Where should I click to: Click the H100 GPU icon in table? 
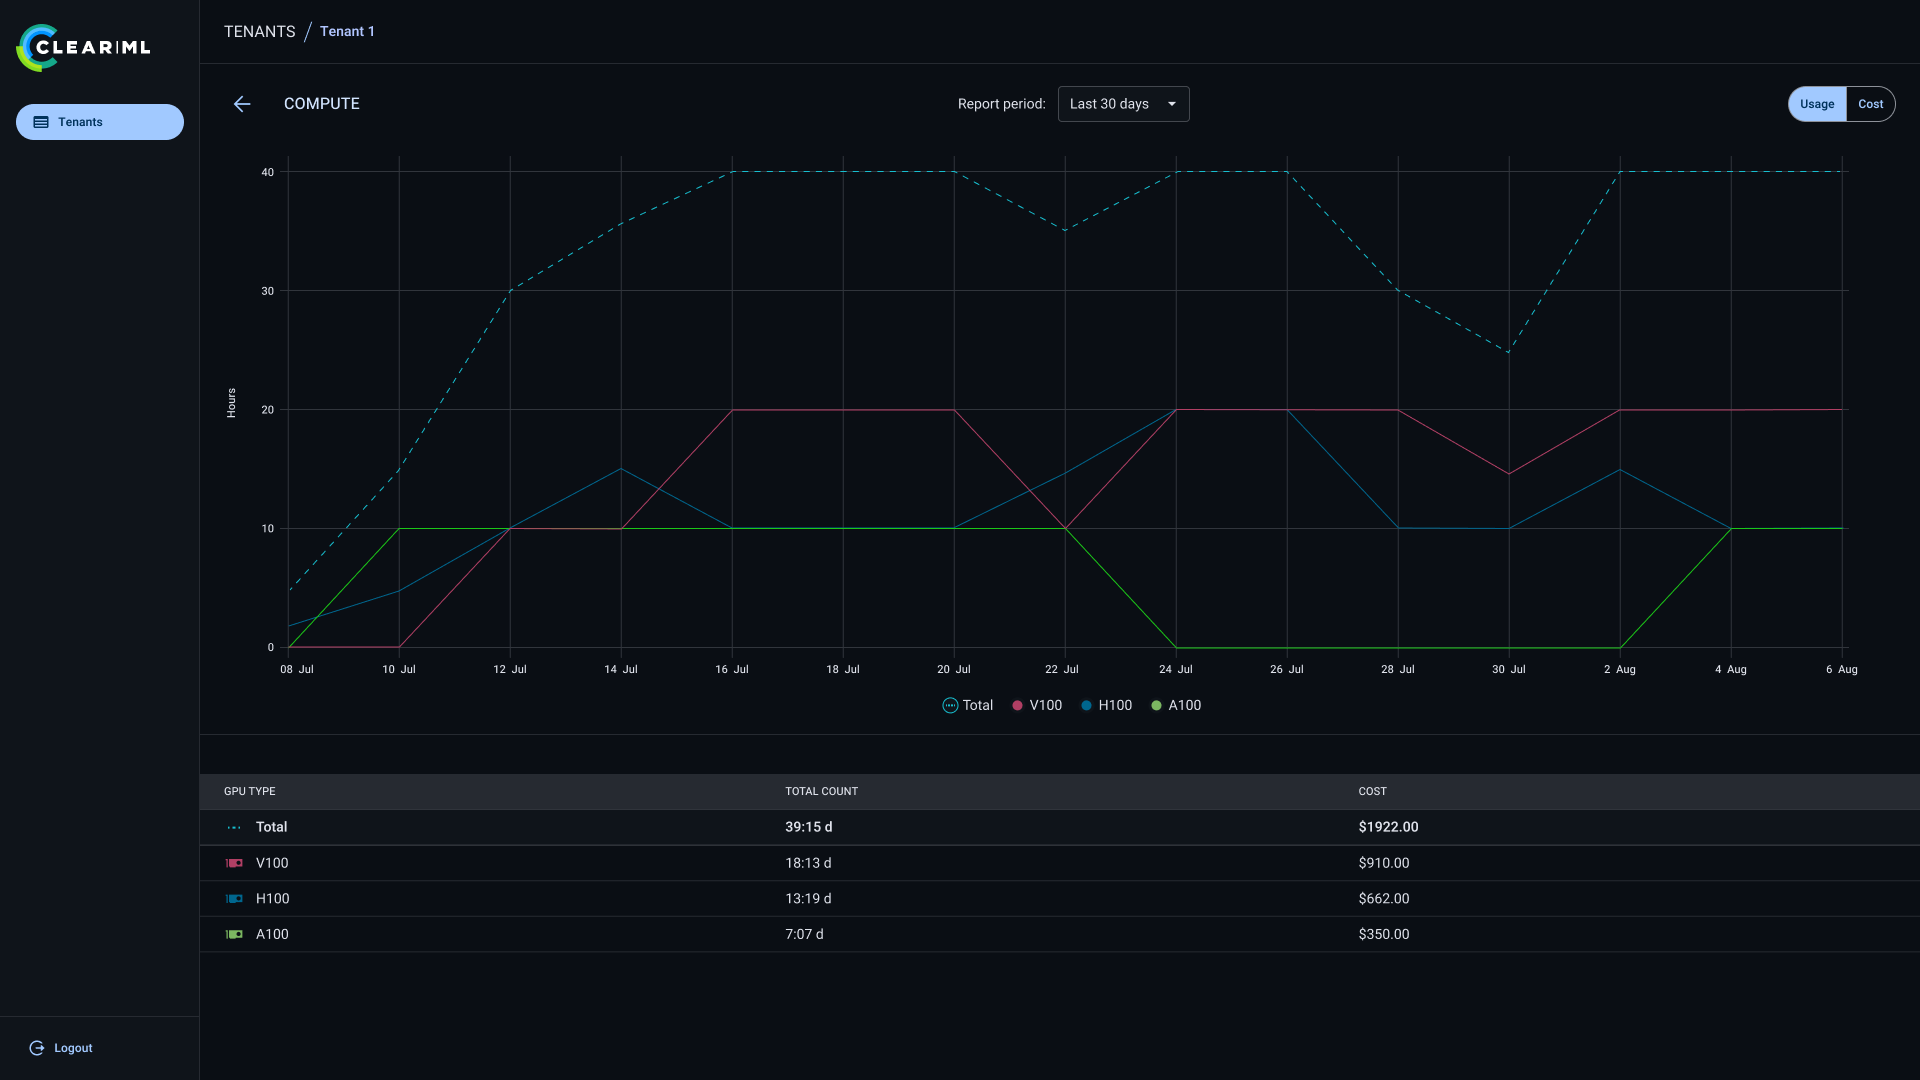pos(234,899)
